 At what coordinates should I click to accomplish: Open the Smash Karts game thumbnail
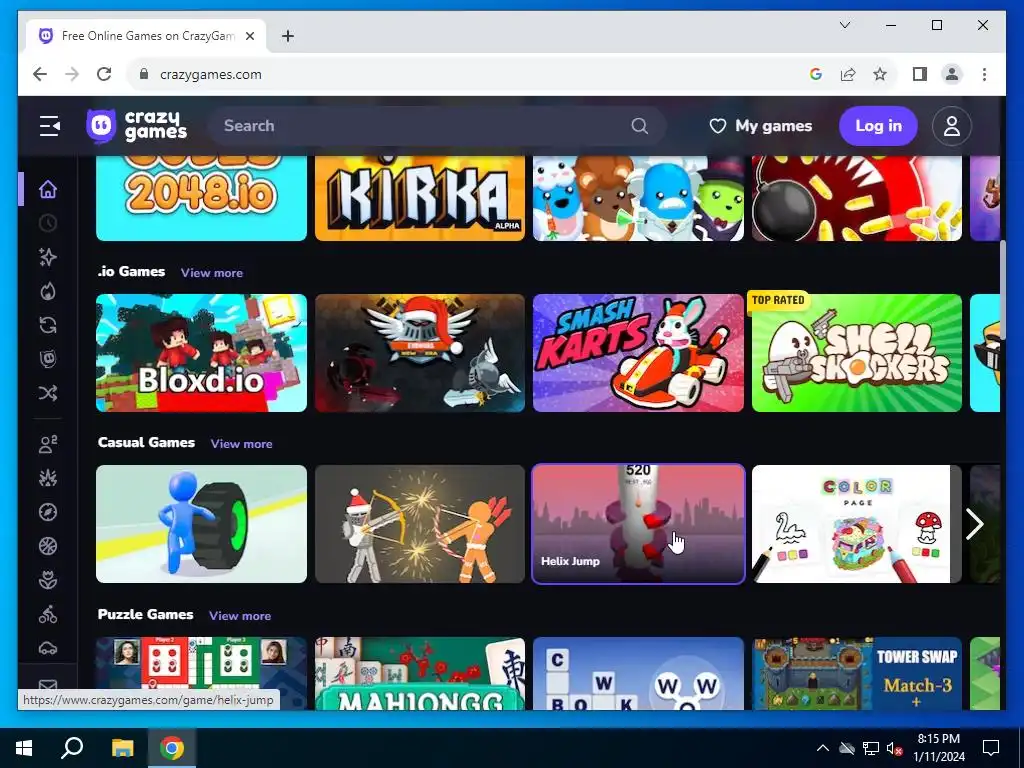[x=638, y=353]
